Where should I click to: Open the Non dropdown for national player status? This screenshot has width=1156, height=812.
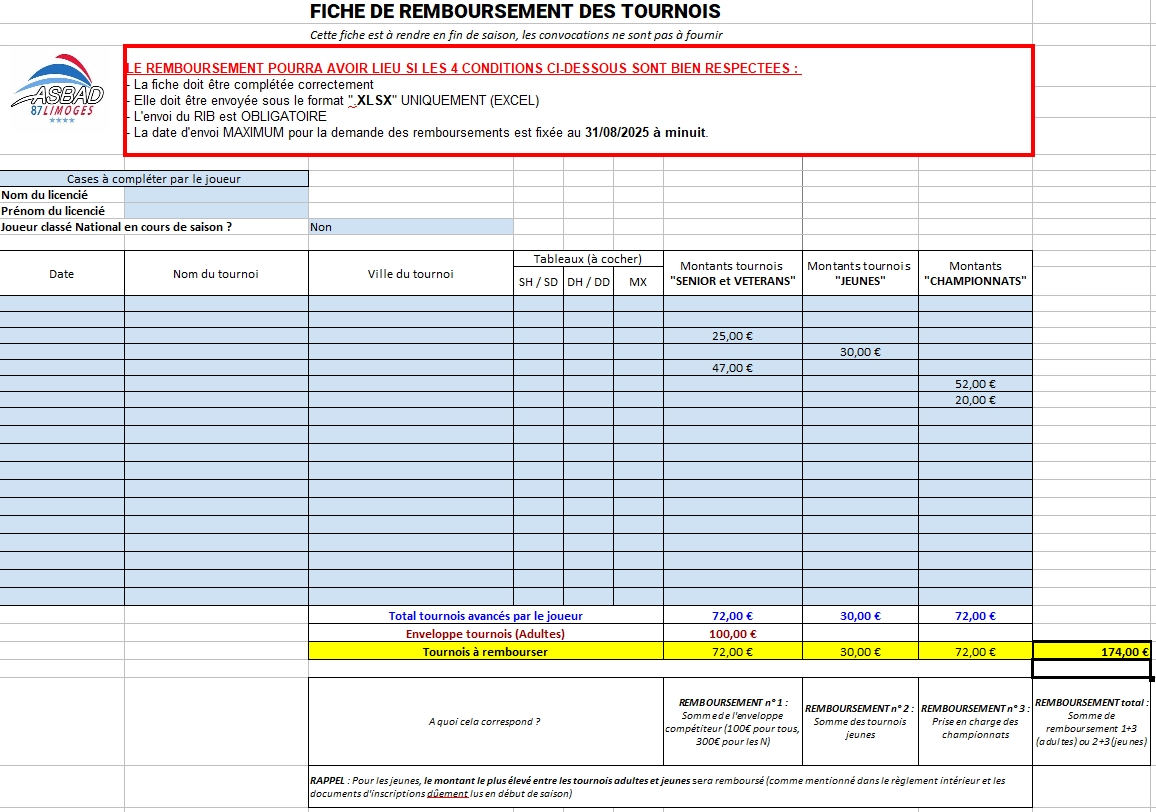point(410,227)
